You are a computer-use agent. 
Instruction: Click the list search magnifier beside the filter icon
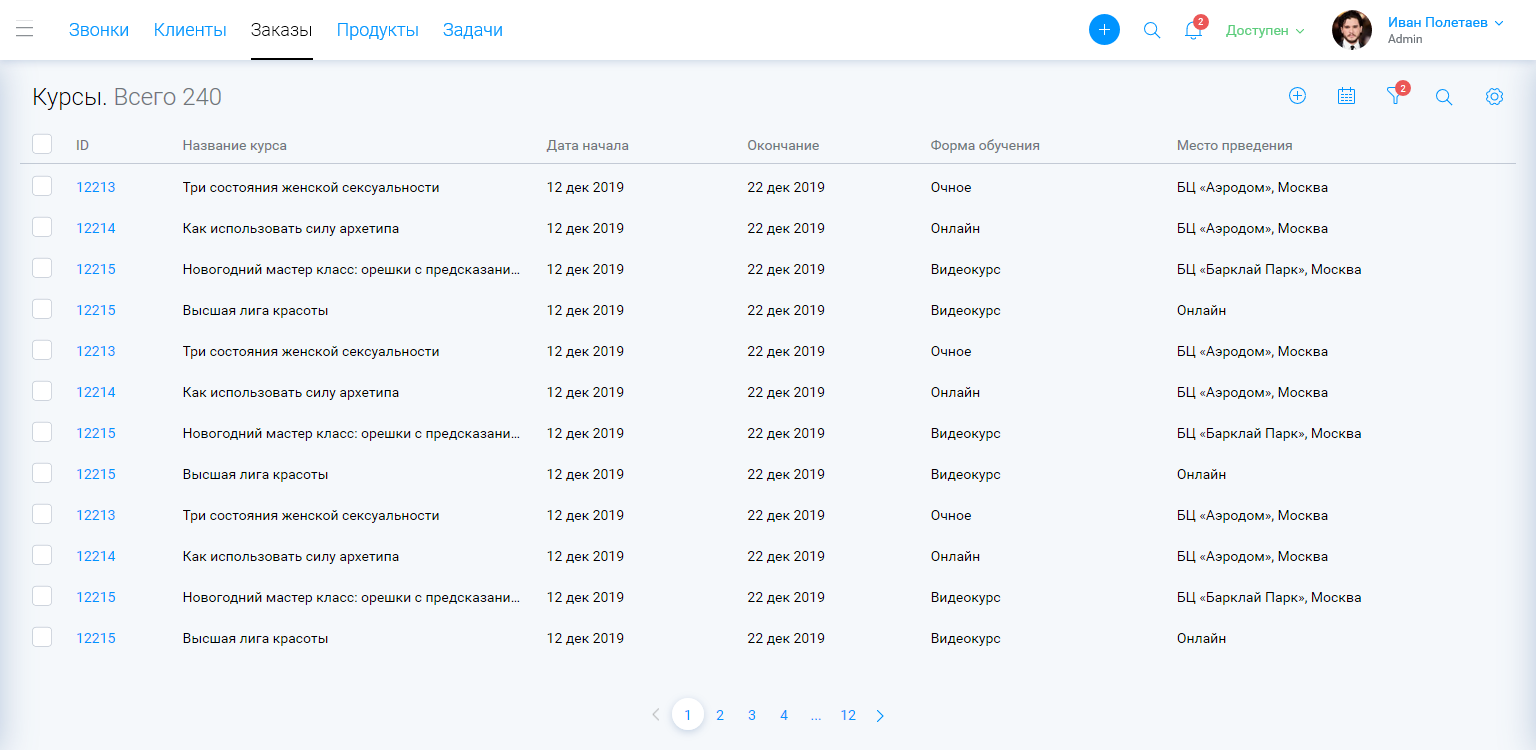tap(1444, 97)
